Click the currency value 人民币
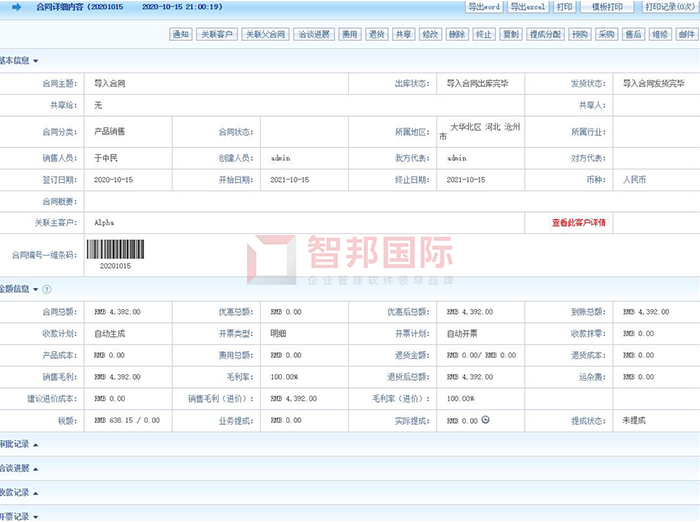 (634, 180)
